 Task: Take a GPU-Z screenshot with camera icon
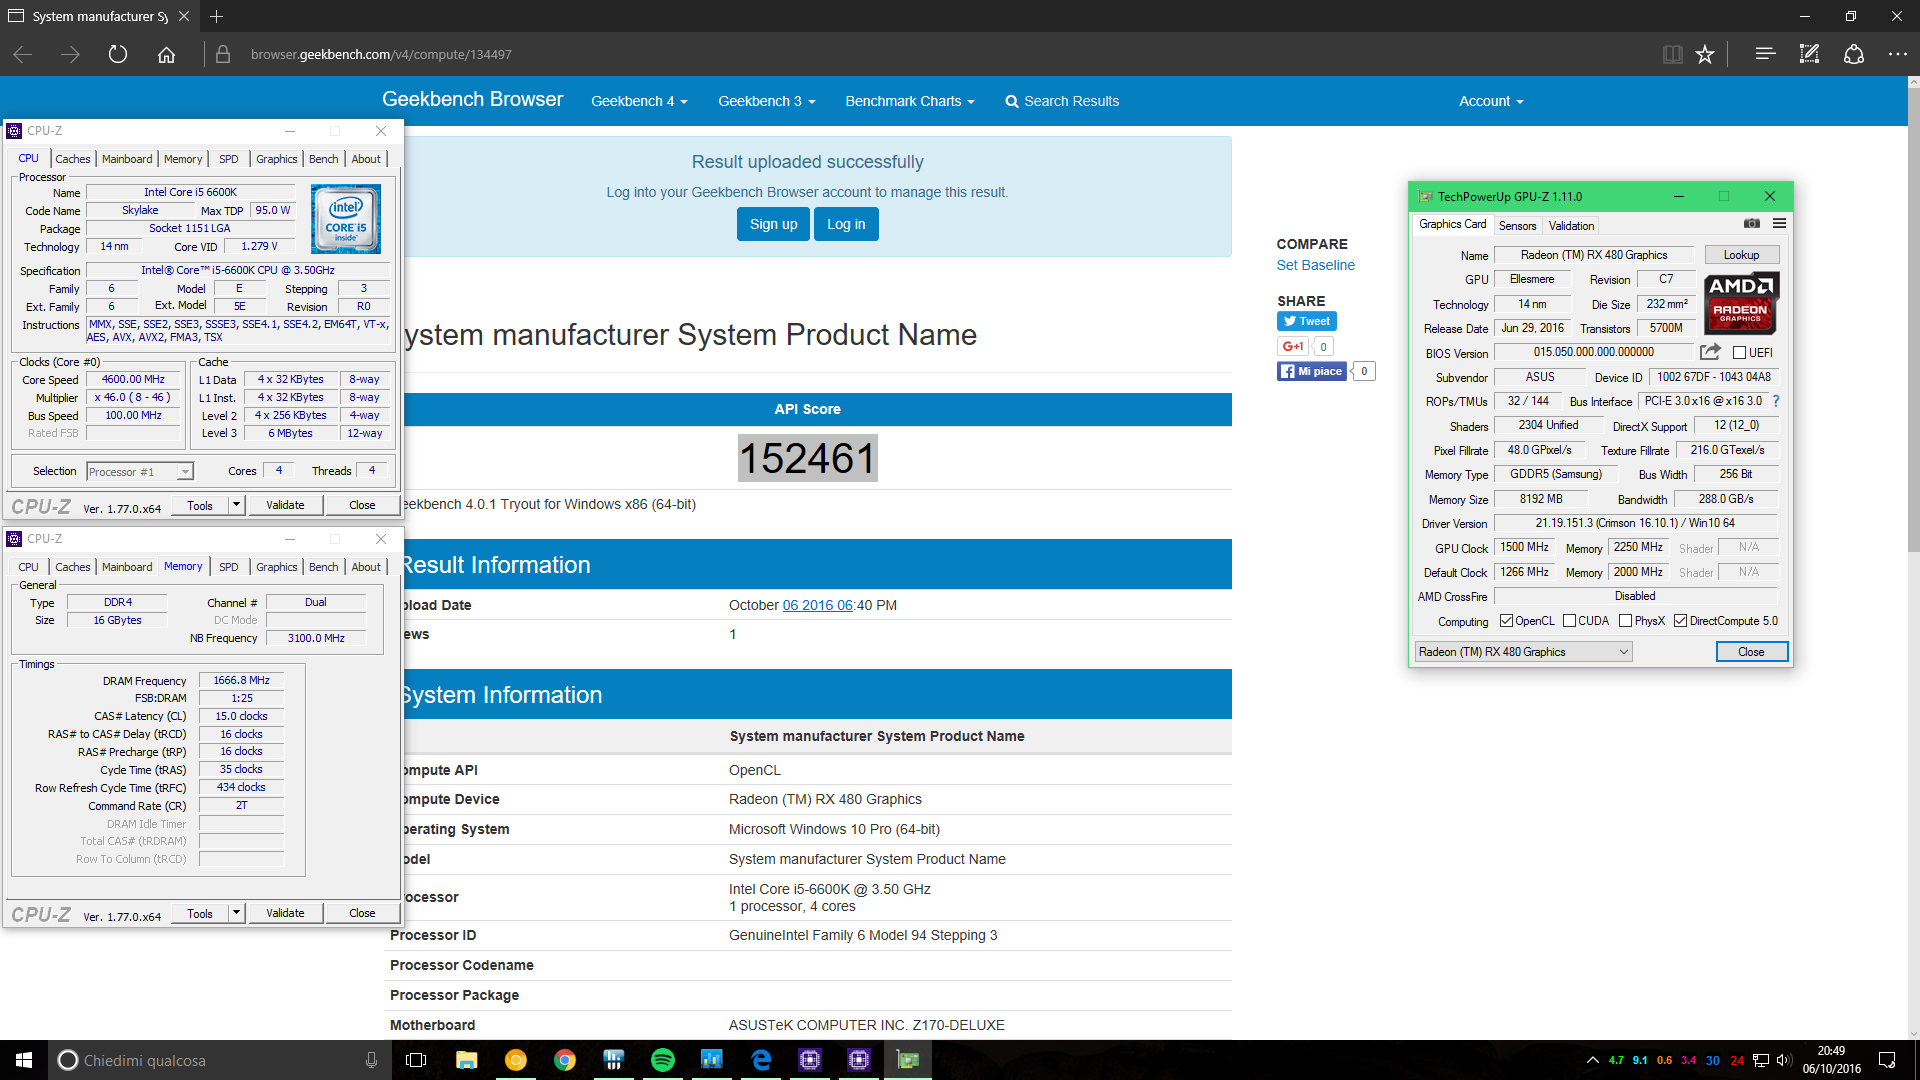pyautogui.click(x=1752, y=224)
